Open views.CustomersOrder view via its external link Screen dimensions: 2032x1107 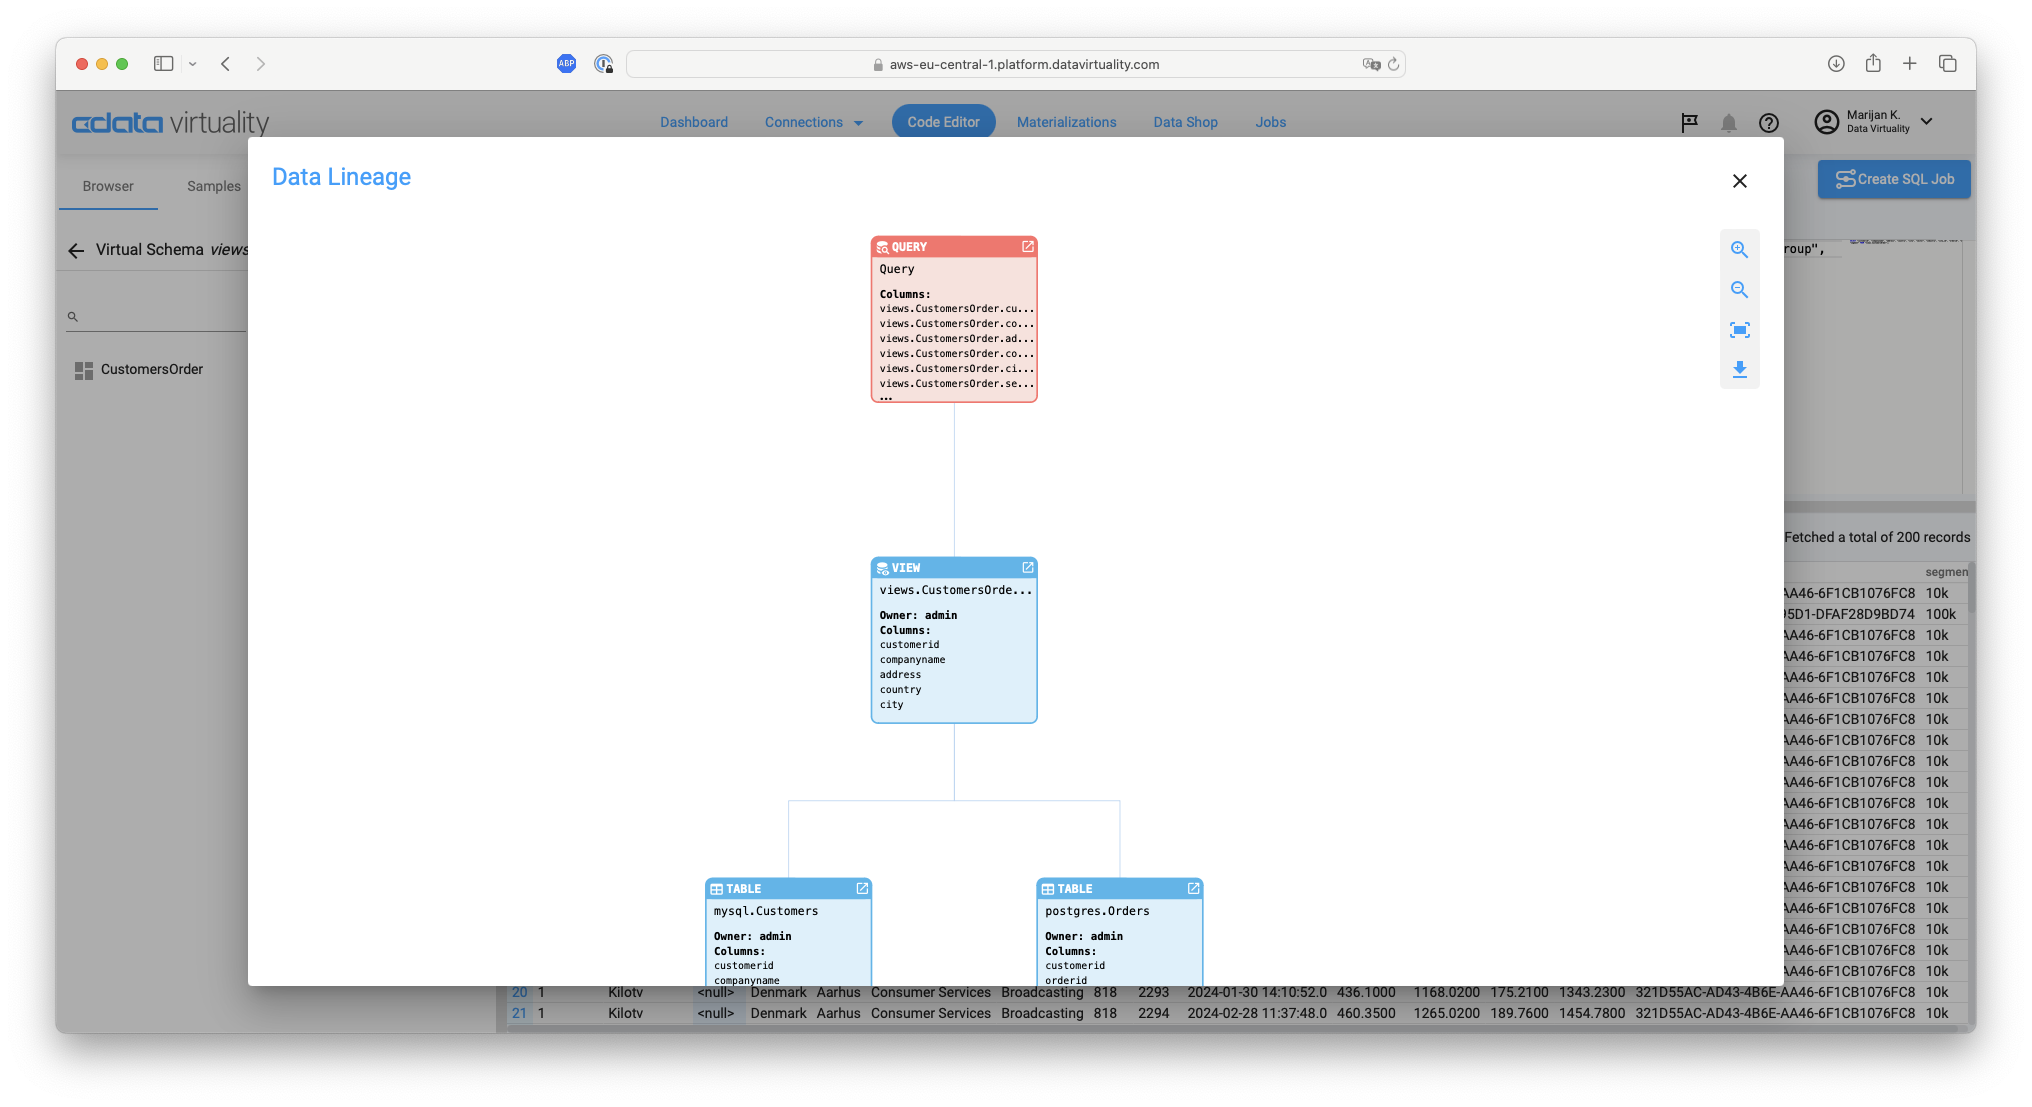1028,567
